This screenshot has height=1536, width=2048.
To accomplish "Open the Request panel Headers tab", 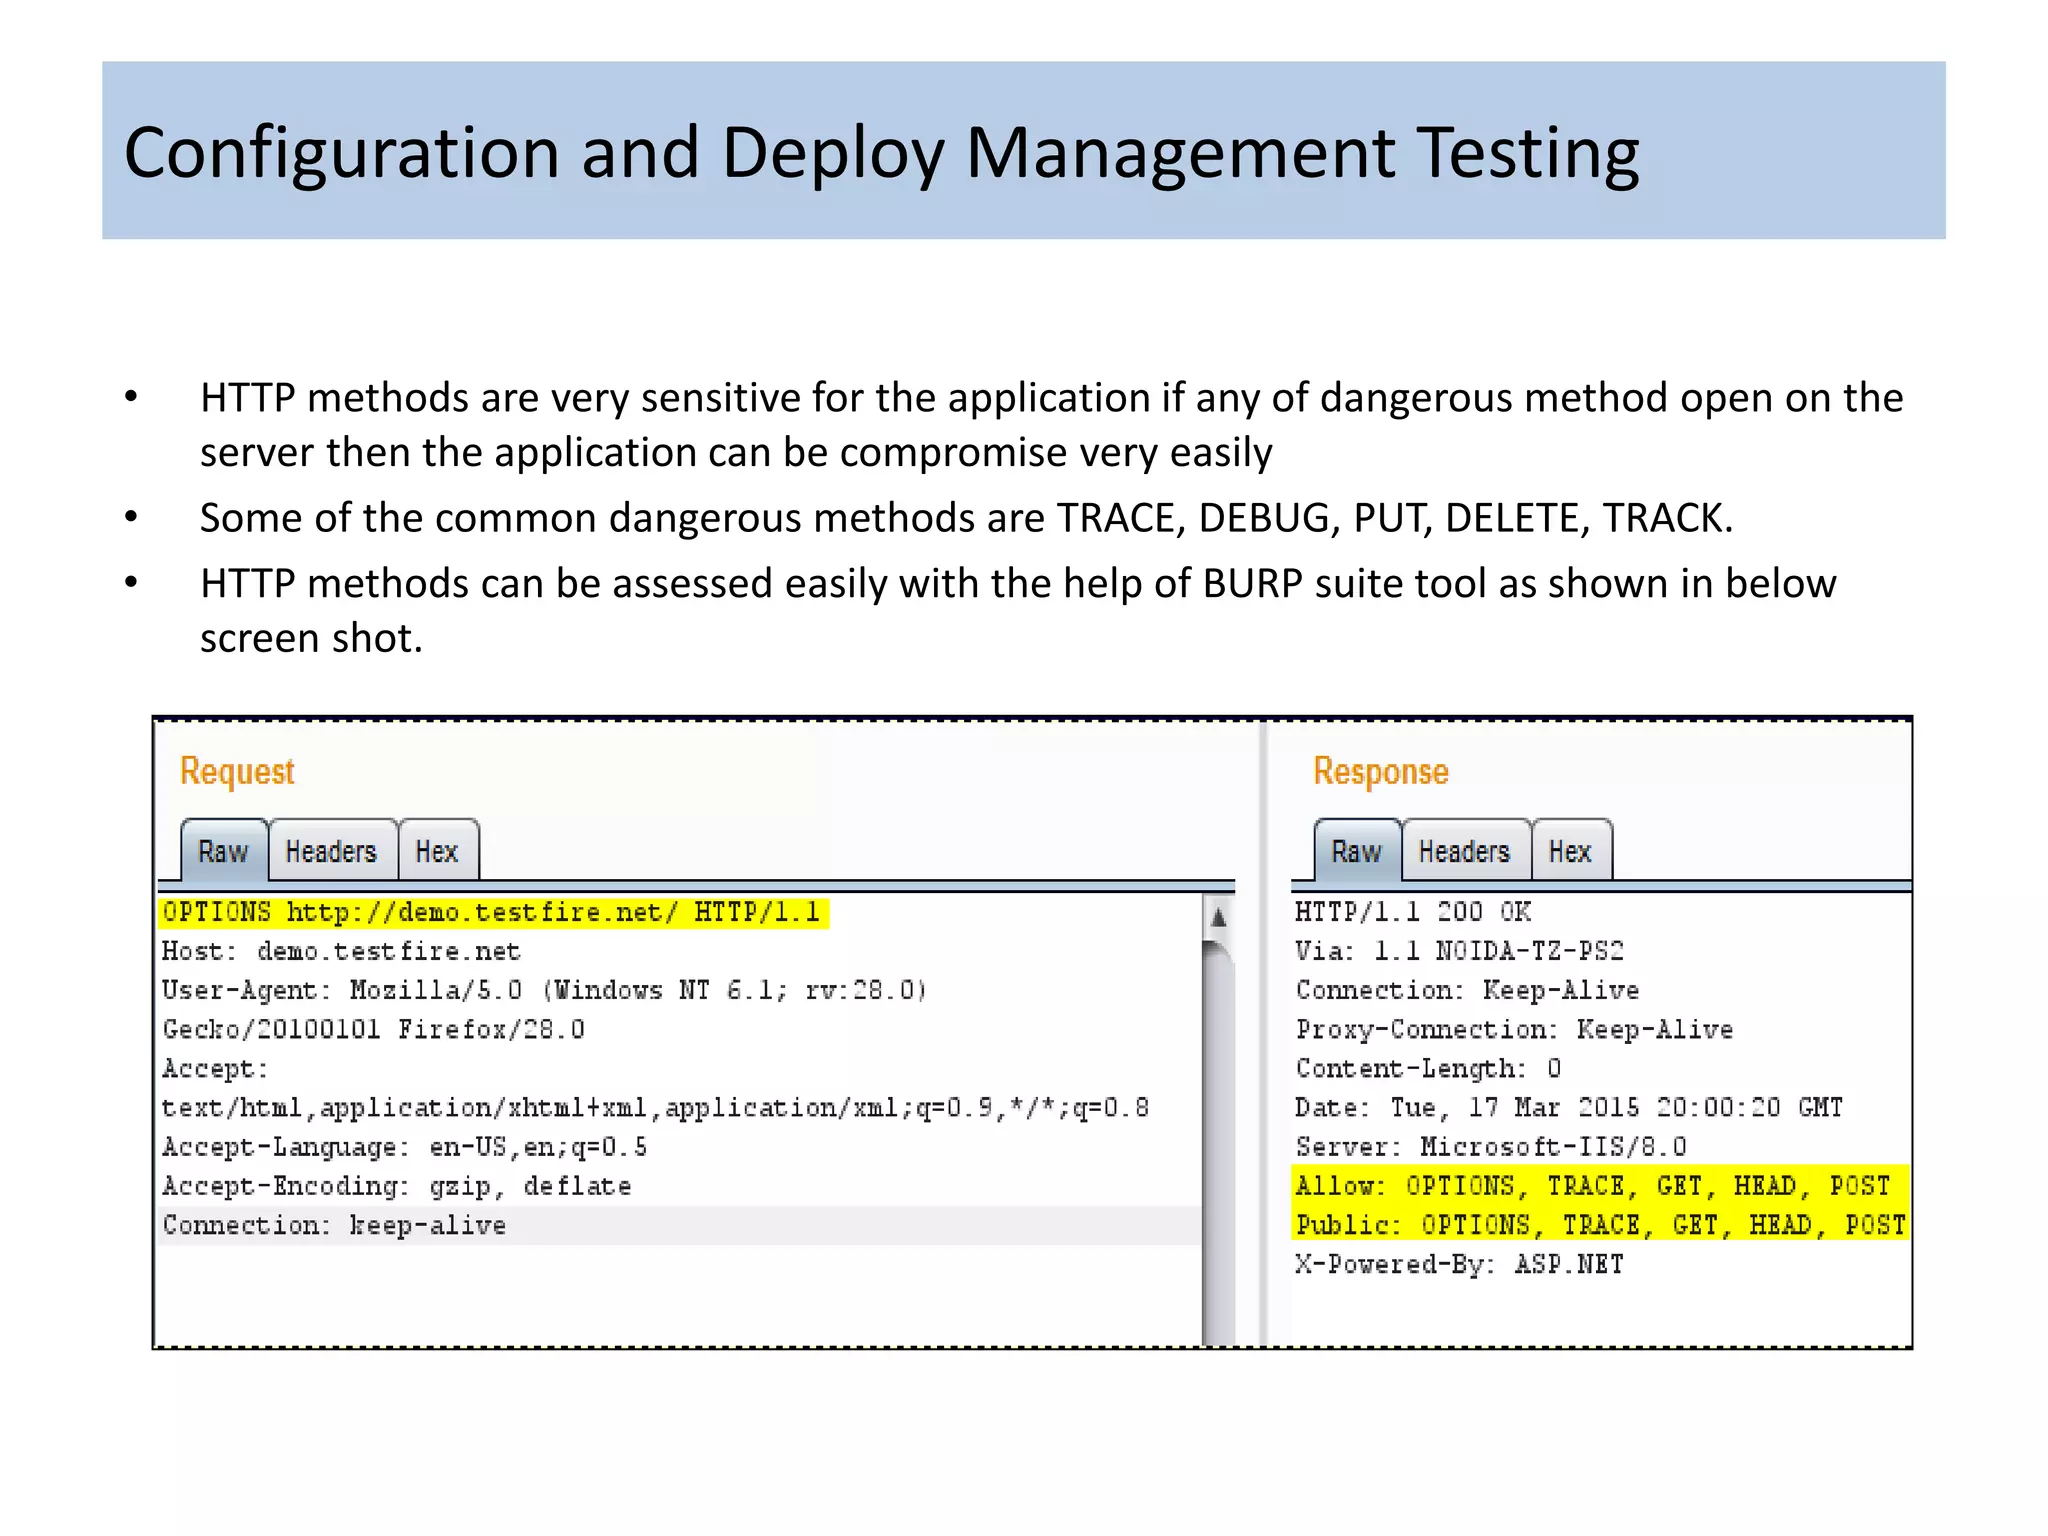I will click(x=332, y=851).
